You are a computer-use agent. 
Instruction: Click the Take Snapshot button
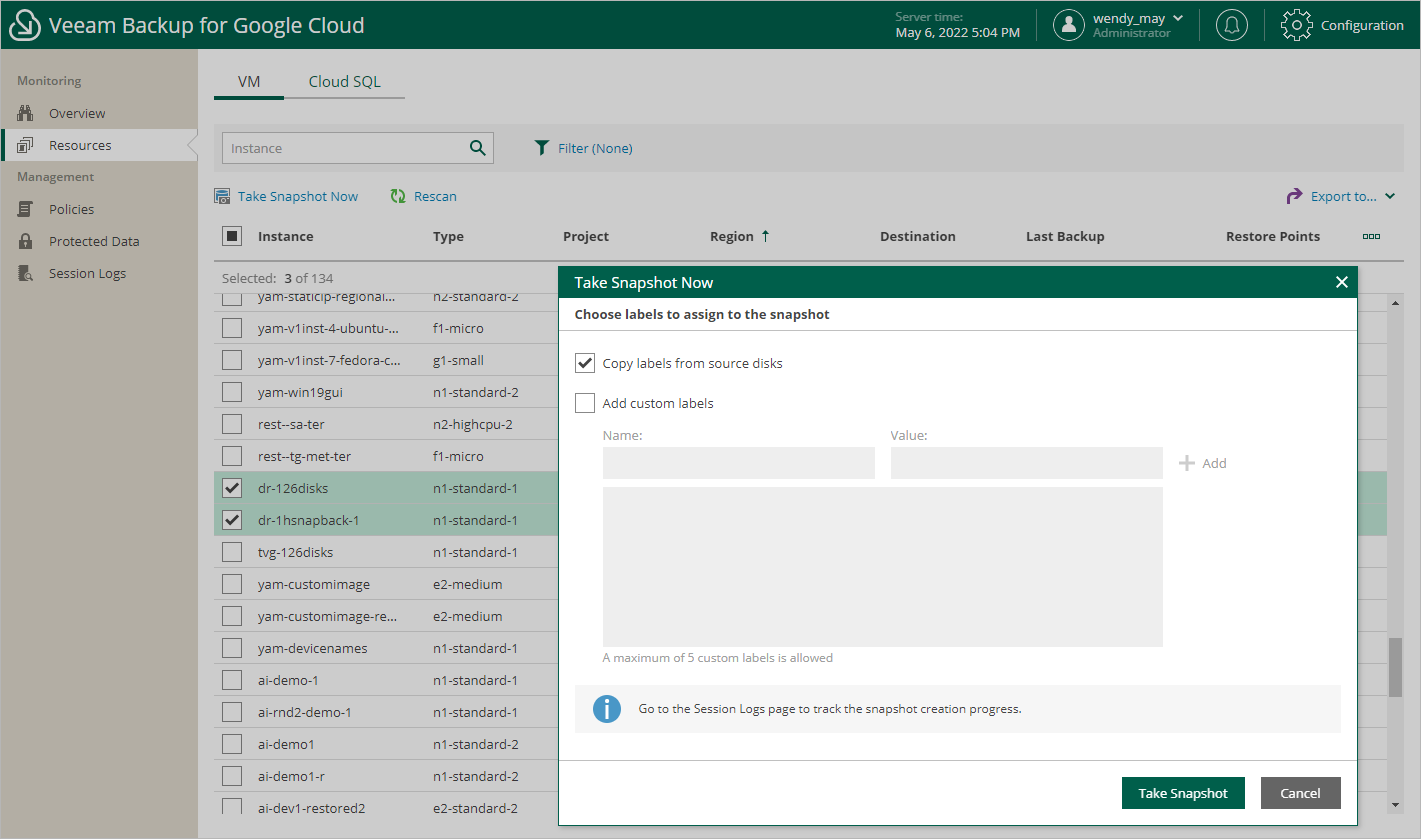click(x=1183, y=793)
